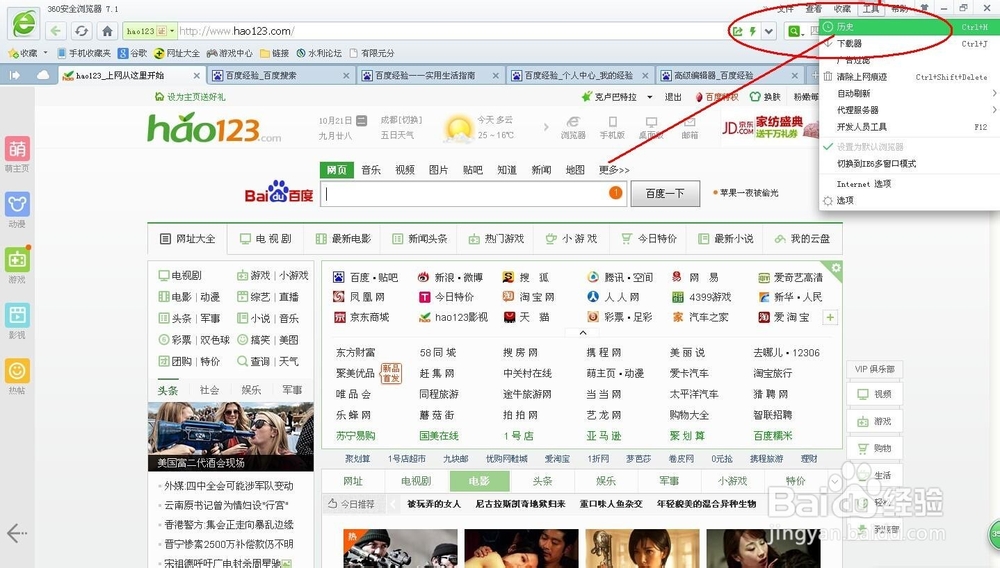1000x568 pixels.
Task: Switch to 头条 video section tab
Action: click(x=542, y=481)
